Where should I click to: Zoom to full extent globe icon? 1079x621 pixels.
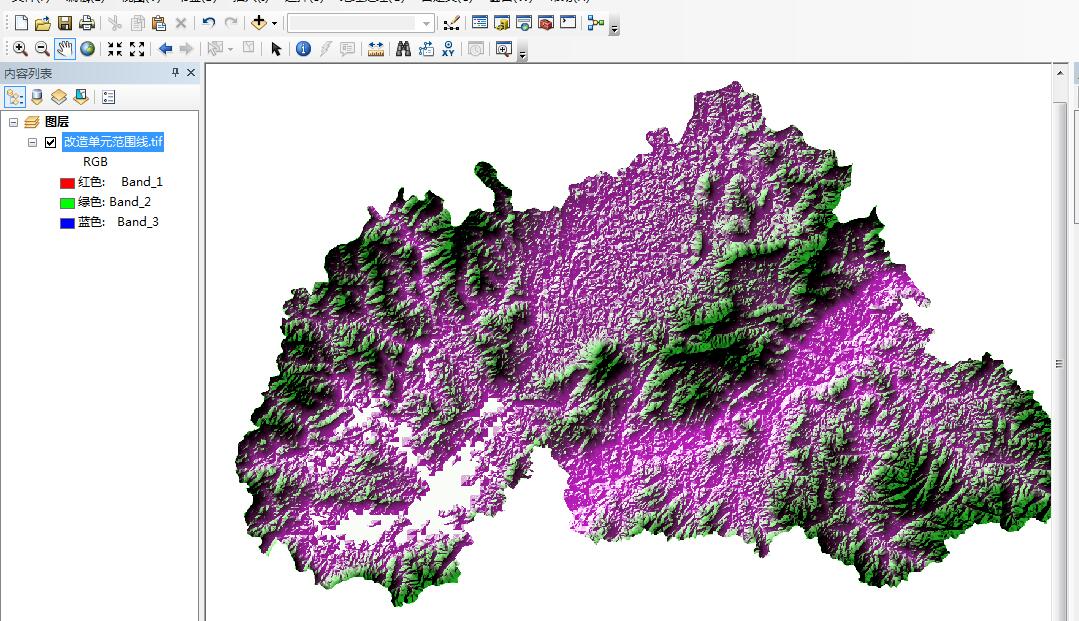coord(88,49)
